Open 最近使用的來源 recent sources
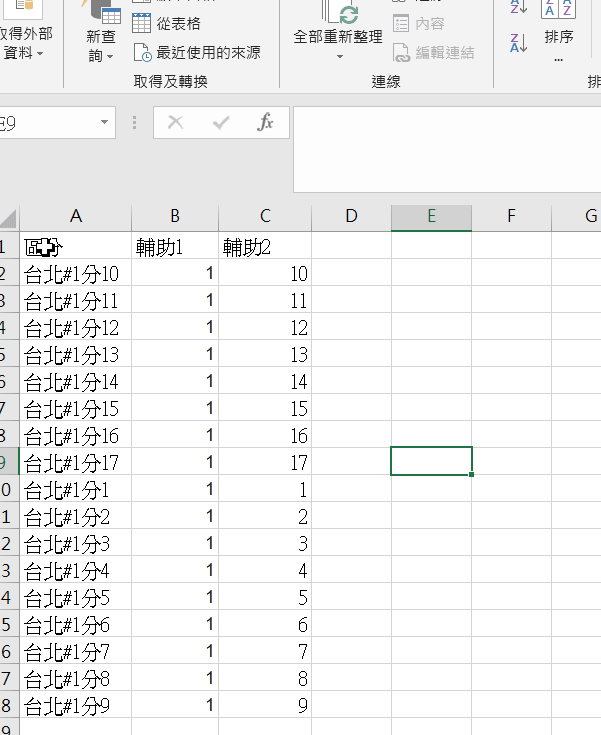The image size is (601, 735). point(197,52)
